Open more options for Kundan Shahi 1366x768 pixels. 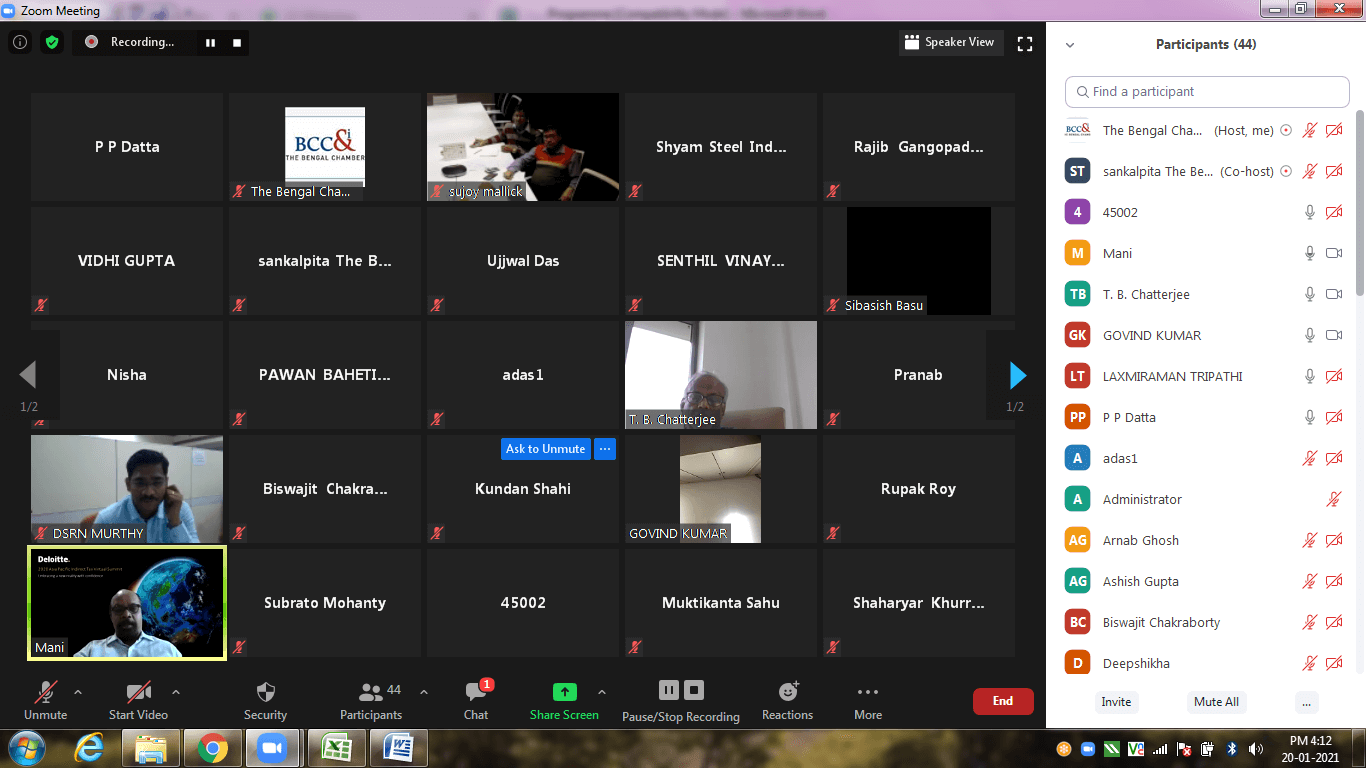(605, 449)
